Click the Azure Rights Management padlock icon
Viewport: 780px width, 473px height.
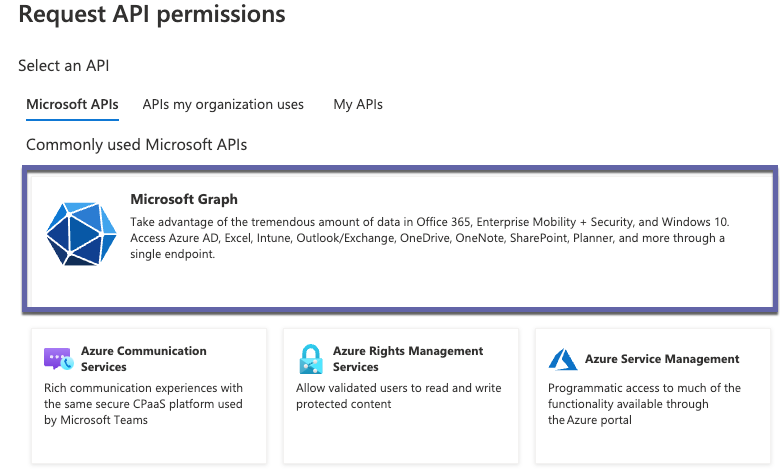coord(310,359)
